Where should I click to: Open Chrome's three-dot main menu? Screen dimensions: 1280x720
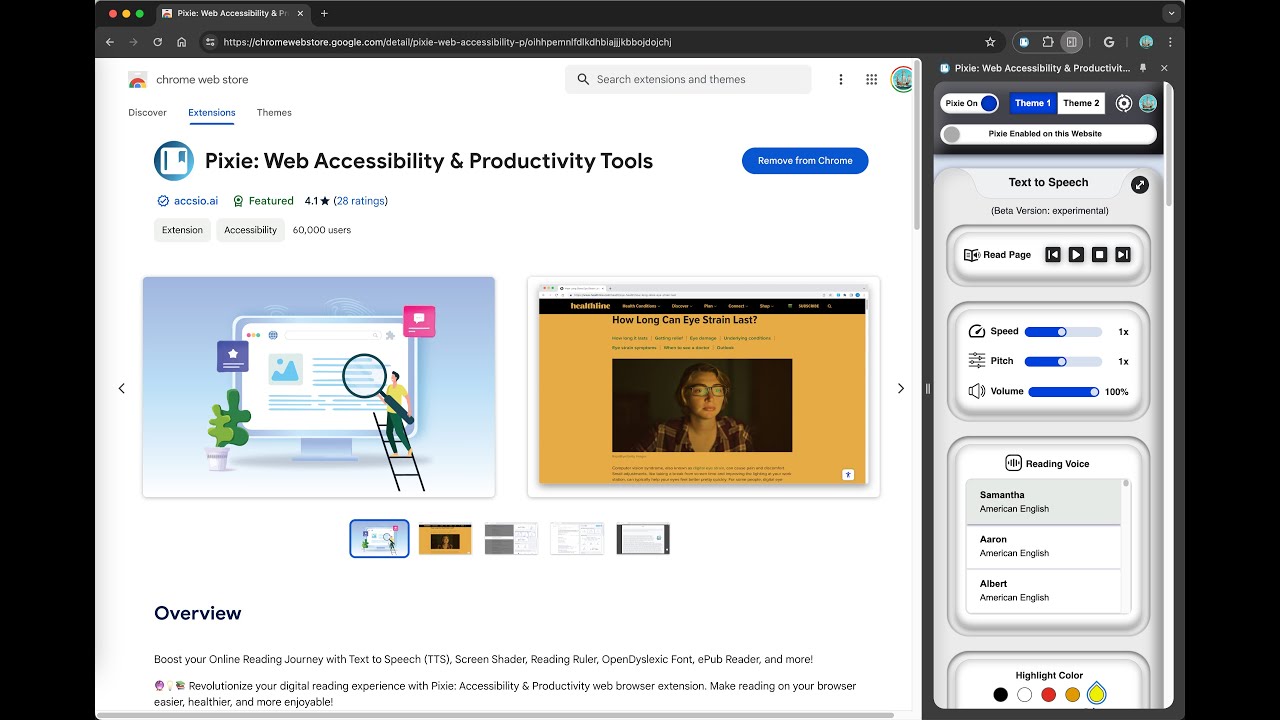[1170, 42]
